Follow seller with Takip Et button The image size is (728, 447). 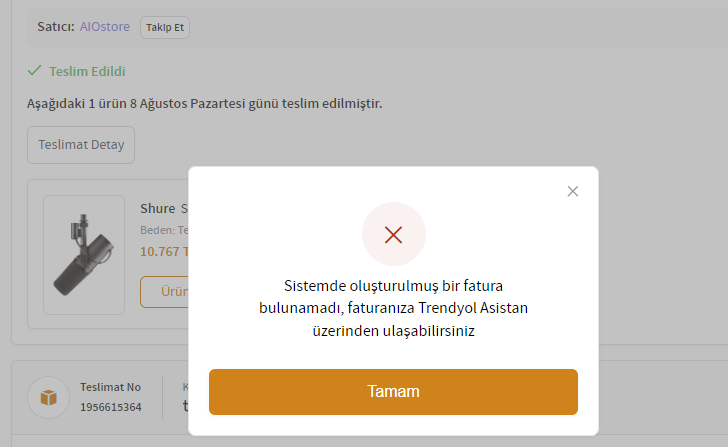pos(165,26)
